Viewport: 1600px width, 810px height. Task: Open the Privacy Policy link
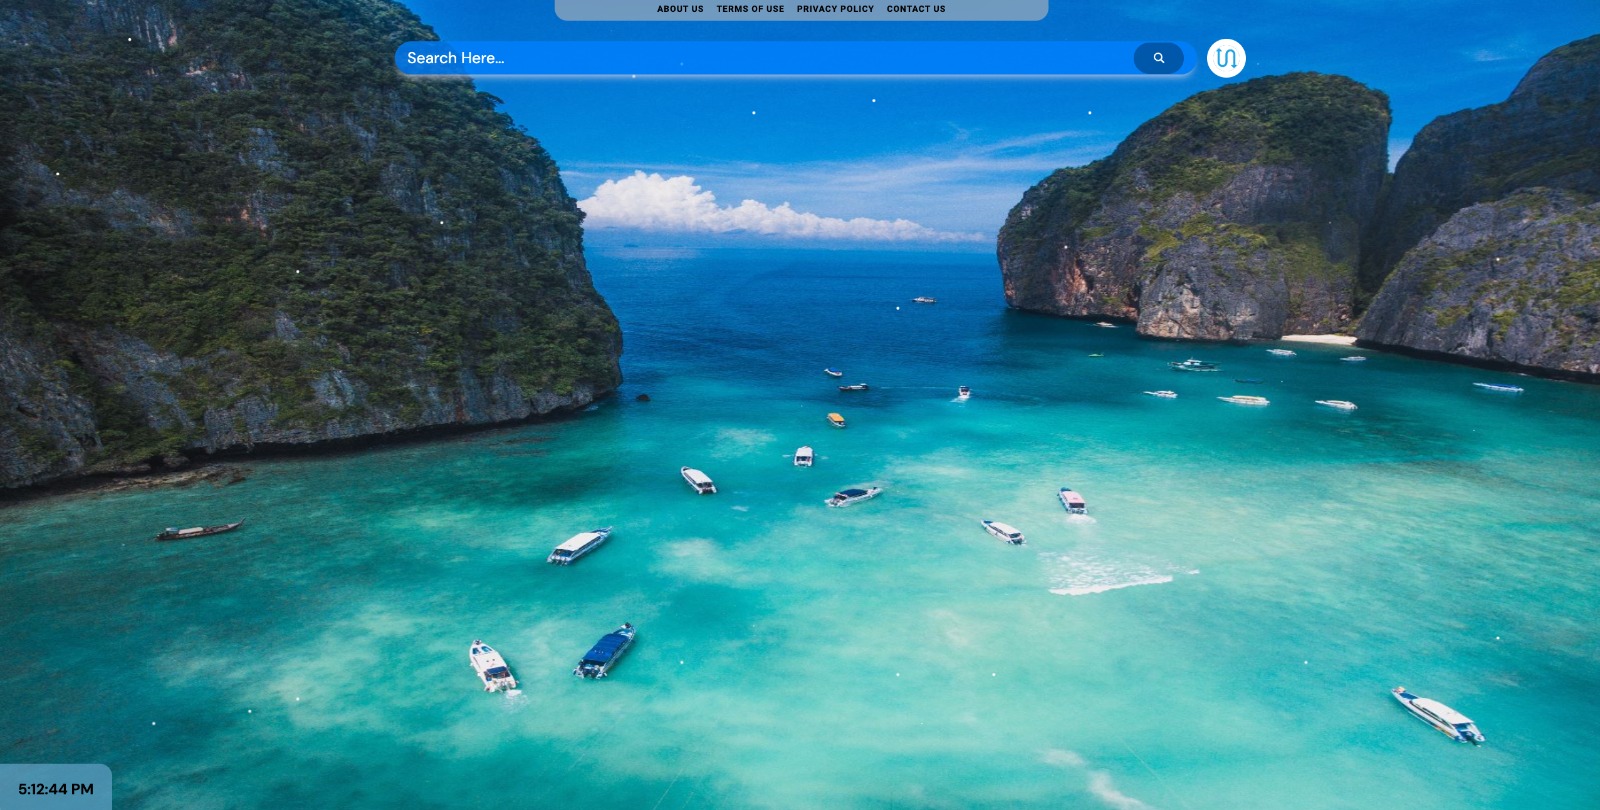(x=835, y=9)
